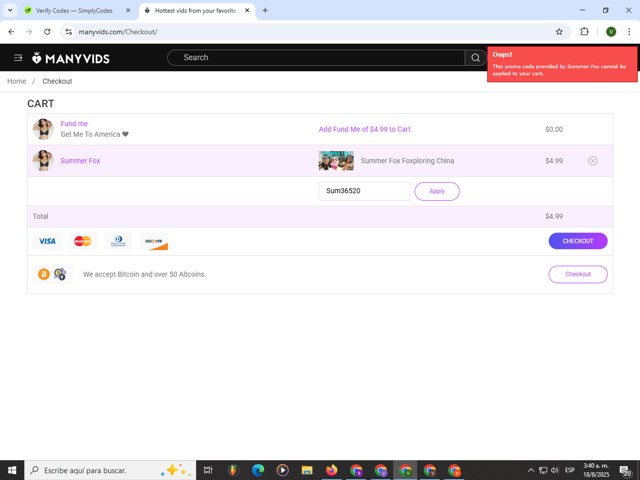The width and height of the screenshot is (640, 480).
Task: Click the promo code field Sum36520
Action: 364,191
